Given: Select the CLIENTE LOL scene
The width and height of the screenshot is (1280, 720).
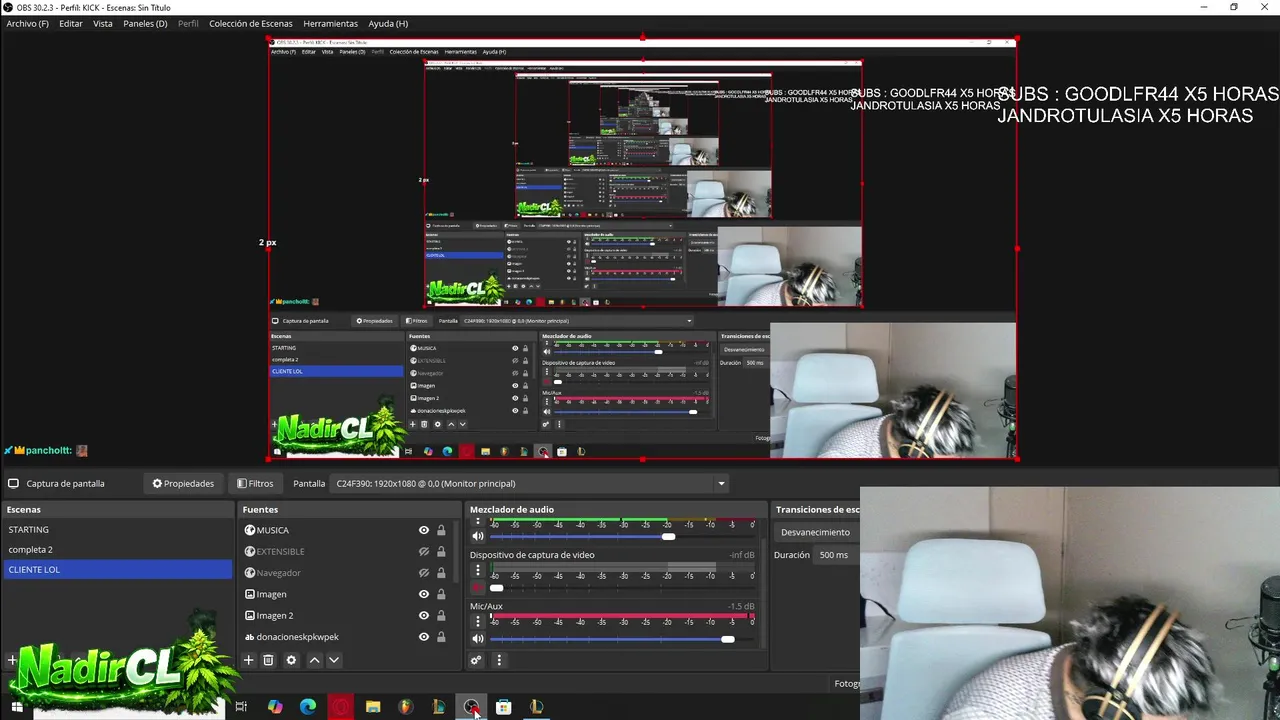Looking at the screenshot, I should (117, 570).
